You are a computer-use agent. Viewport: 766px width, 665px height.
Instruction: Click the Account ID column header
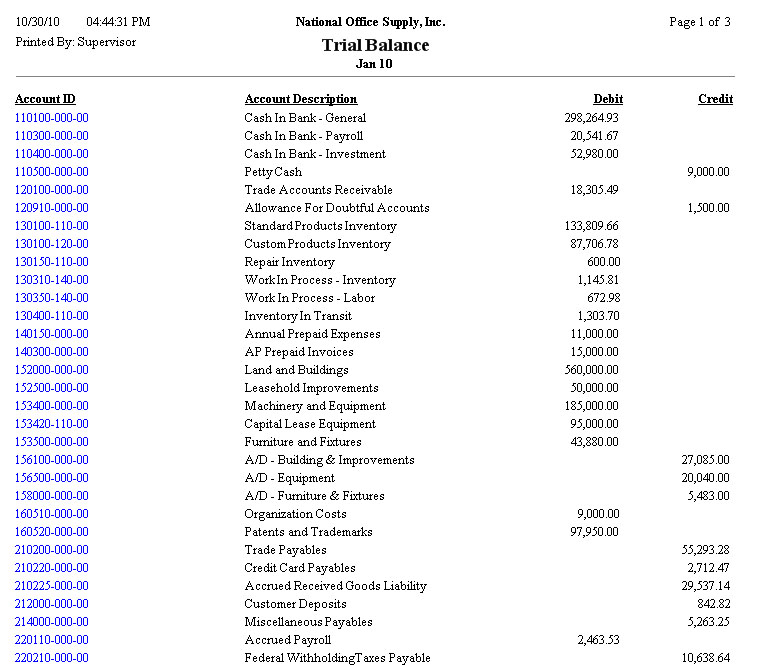[45, 99]
